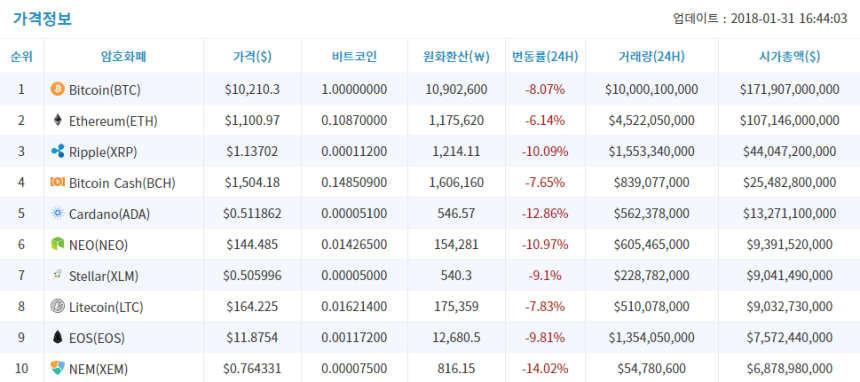Click EOS volume $1,354,050,000

652,338
